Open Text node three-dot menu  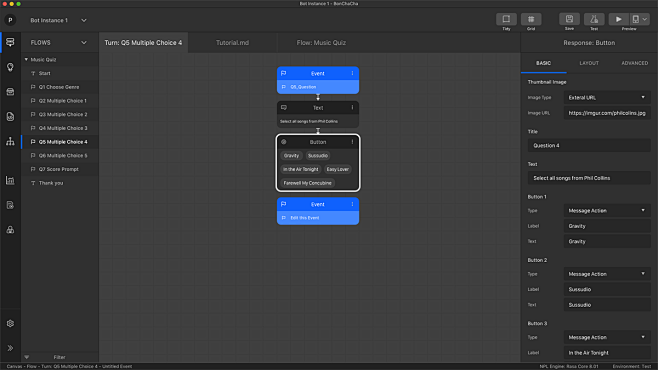352,108
